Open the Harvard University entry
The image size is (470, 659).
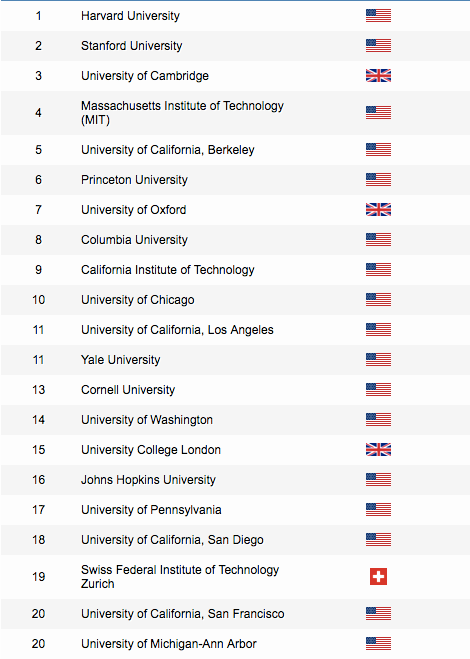point(130,16)
